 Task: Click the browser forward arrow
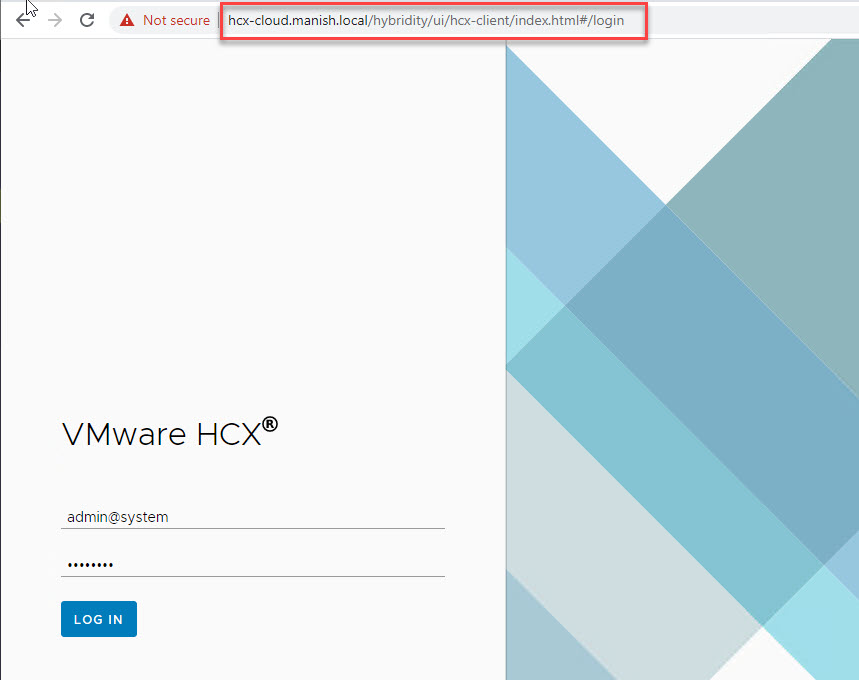tap(55, 20)
